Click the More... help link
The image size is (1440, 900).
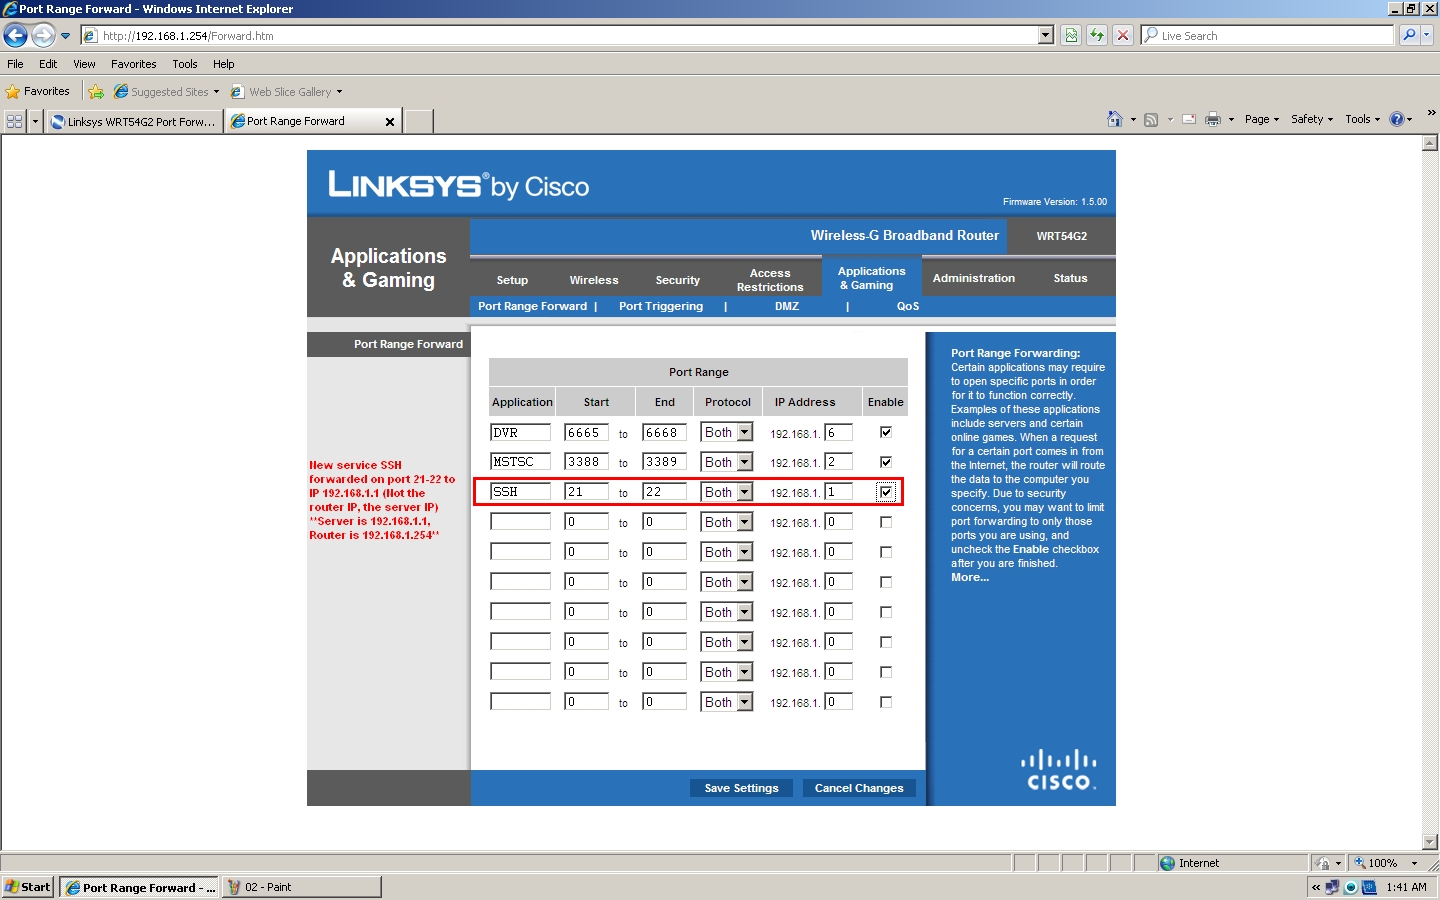[x=970, y=577]
